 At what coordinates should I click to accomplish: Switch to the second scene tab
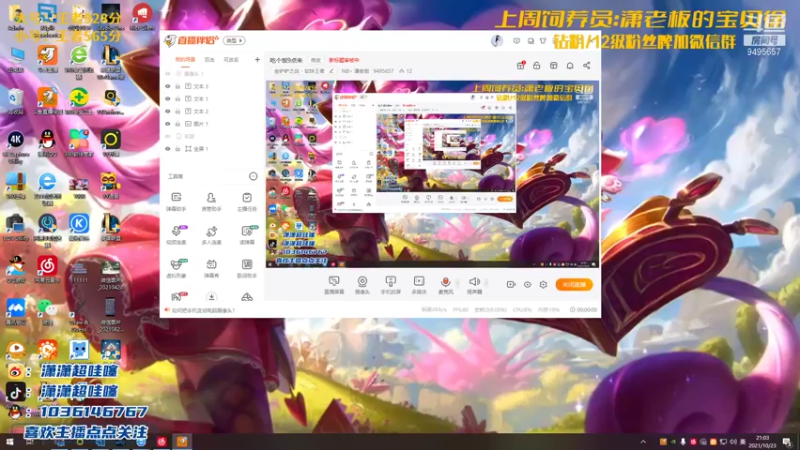(210, 60)
